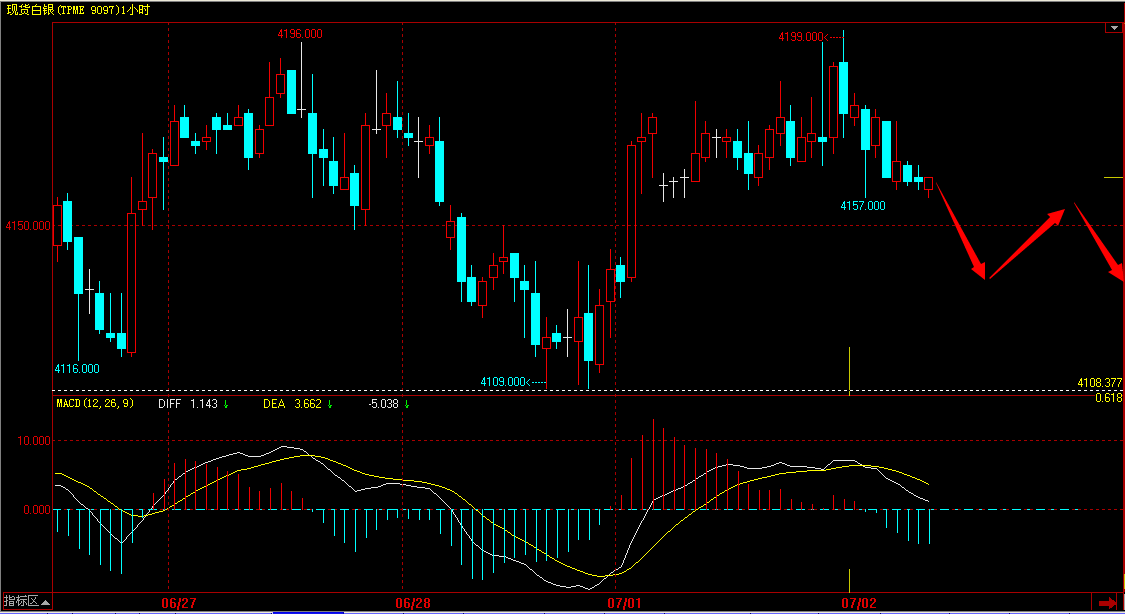Click the 4196.000 peak price label

tap(299, 34)
